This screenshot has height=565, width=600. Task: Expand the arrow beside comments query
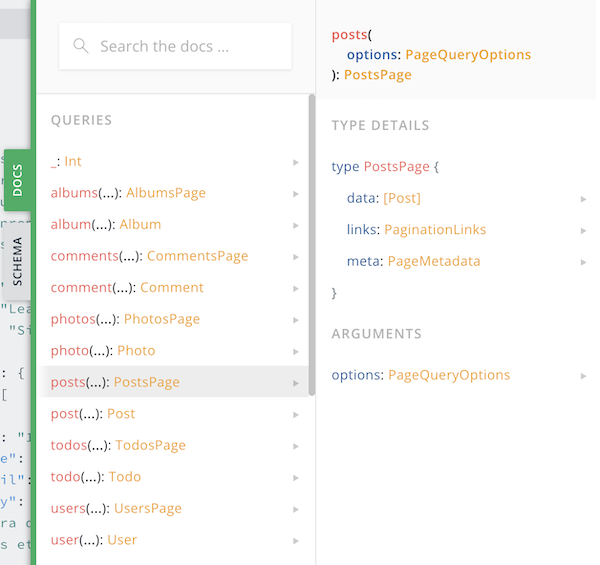point(296,256)
